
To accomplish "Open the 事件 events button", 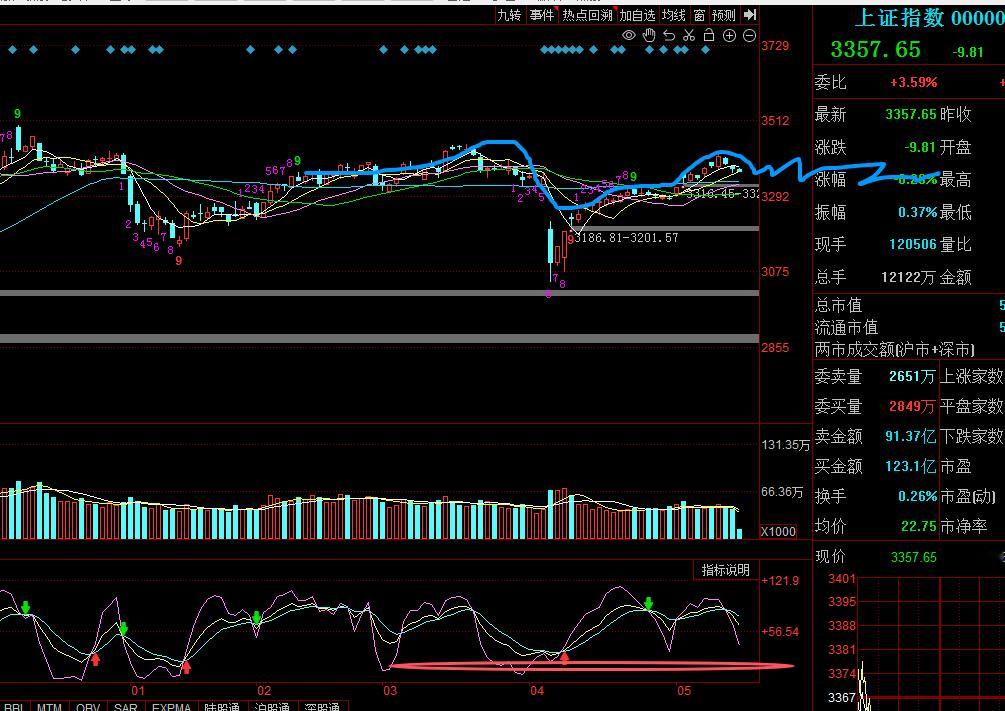I will 542,15.
